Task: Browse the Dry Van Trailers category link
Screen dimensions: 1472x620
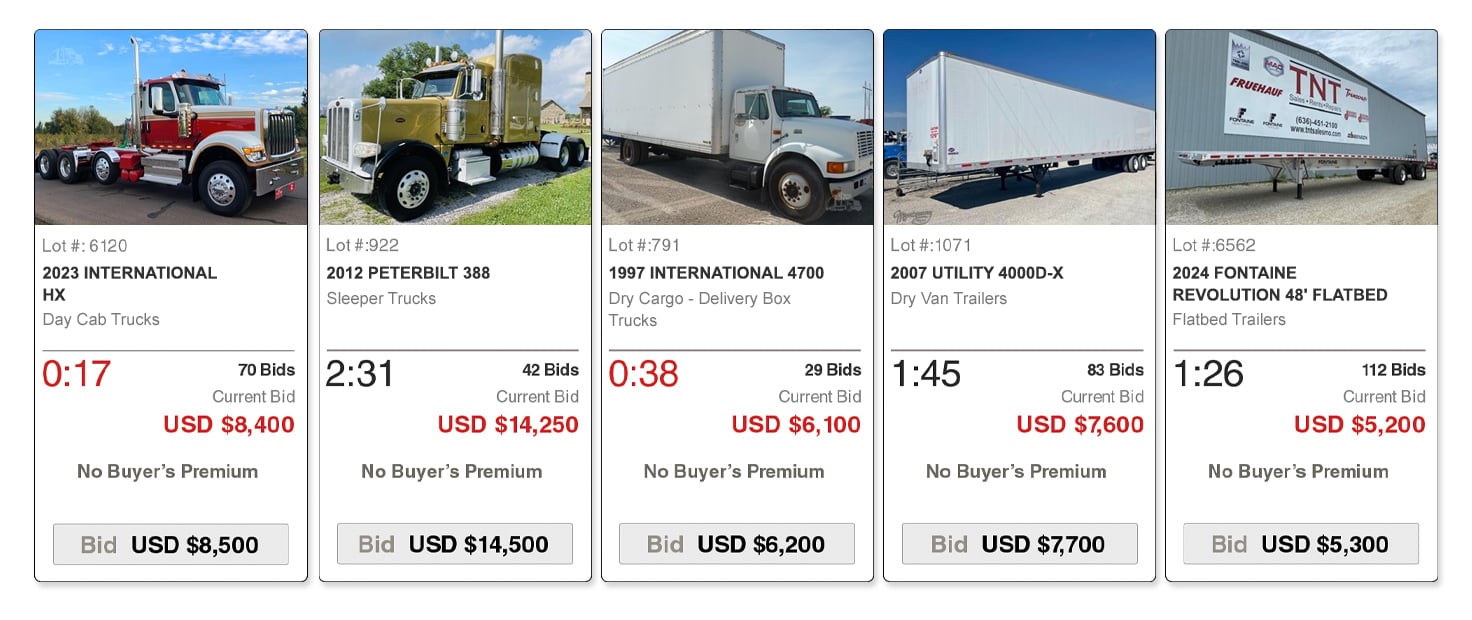Action: [x=947, y=298]
